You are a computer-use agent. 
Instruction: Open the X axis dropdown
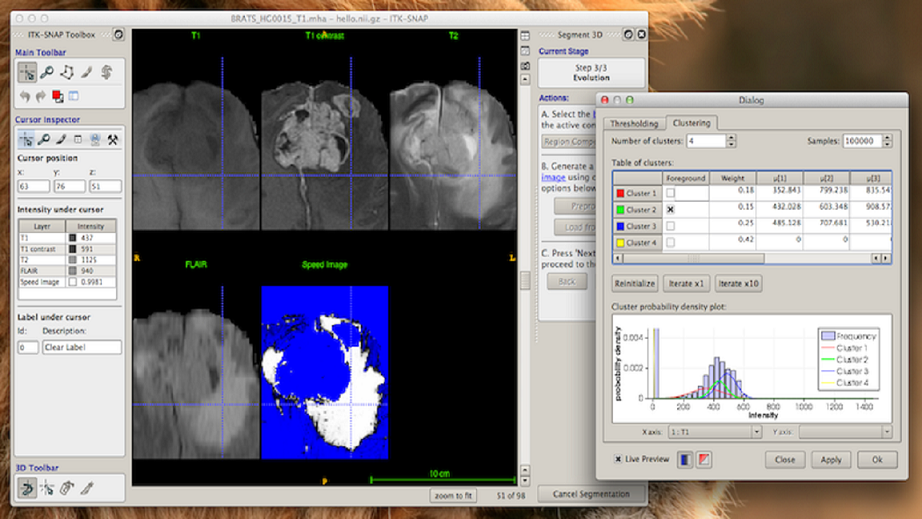(x=714, y=431)
